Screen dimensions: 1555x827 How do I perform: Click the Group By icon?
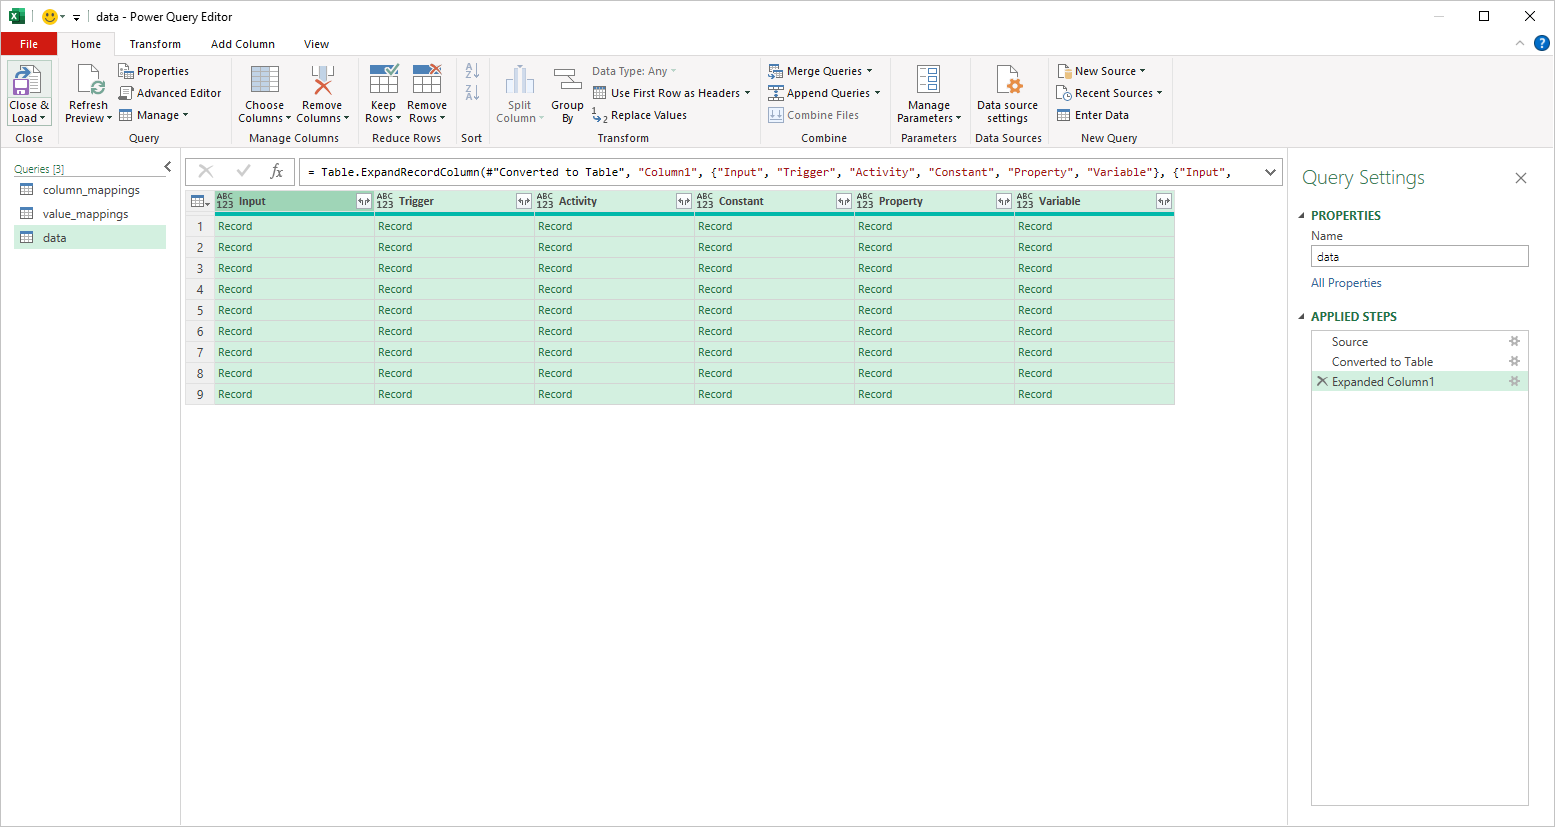click(x=567, y=81)
